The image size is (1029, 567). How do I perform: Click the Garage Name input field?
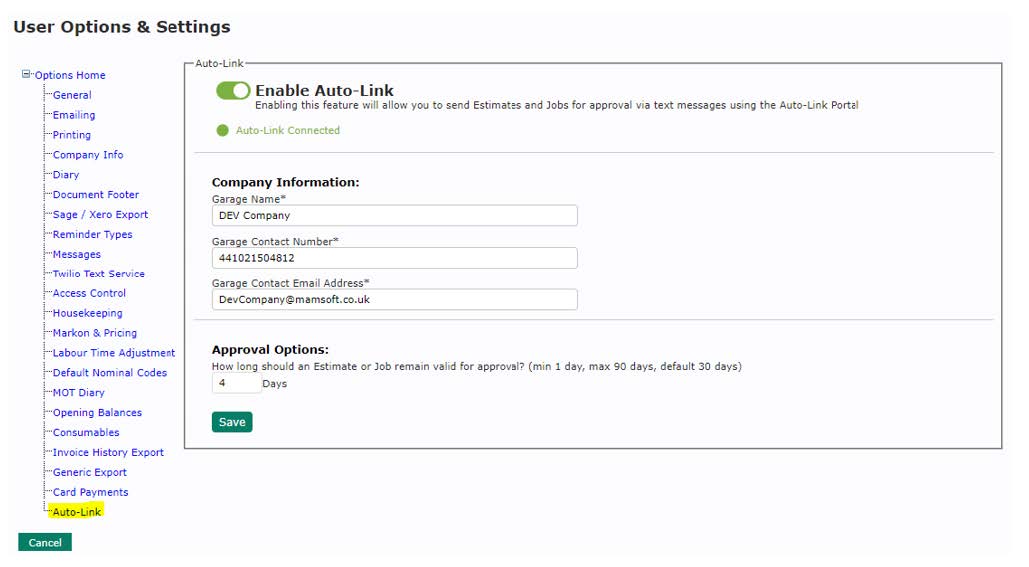394,216
